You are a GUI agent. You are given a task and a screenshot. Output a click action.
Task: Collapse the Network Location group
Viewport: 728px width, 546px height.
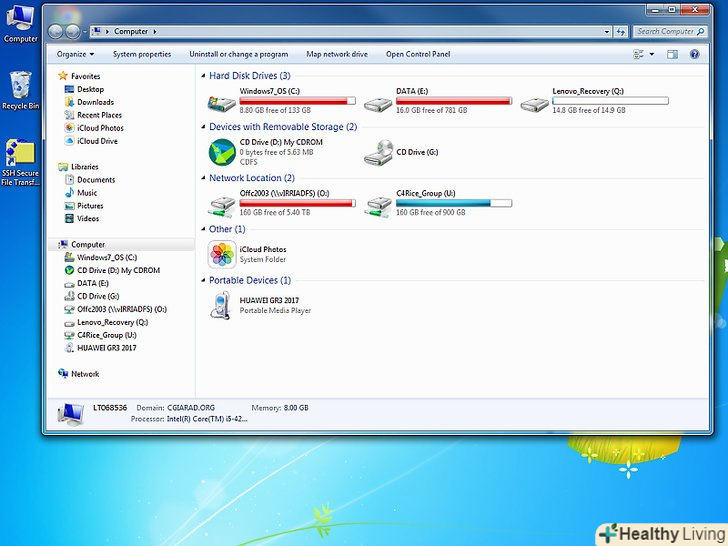pos(203,178)
